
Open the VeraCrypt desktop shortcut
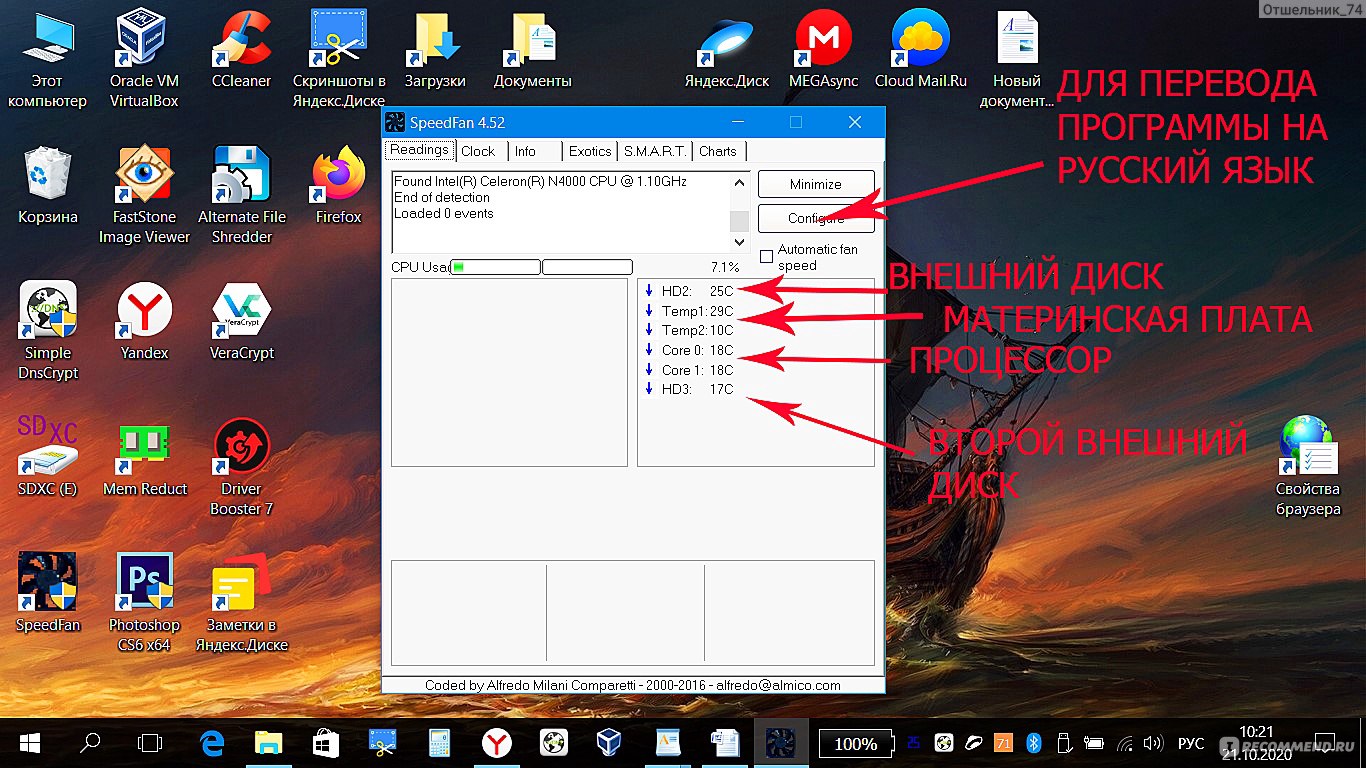tap(242, 322)
